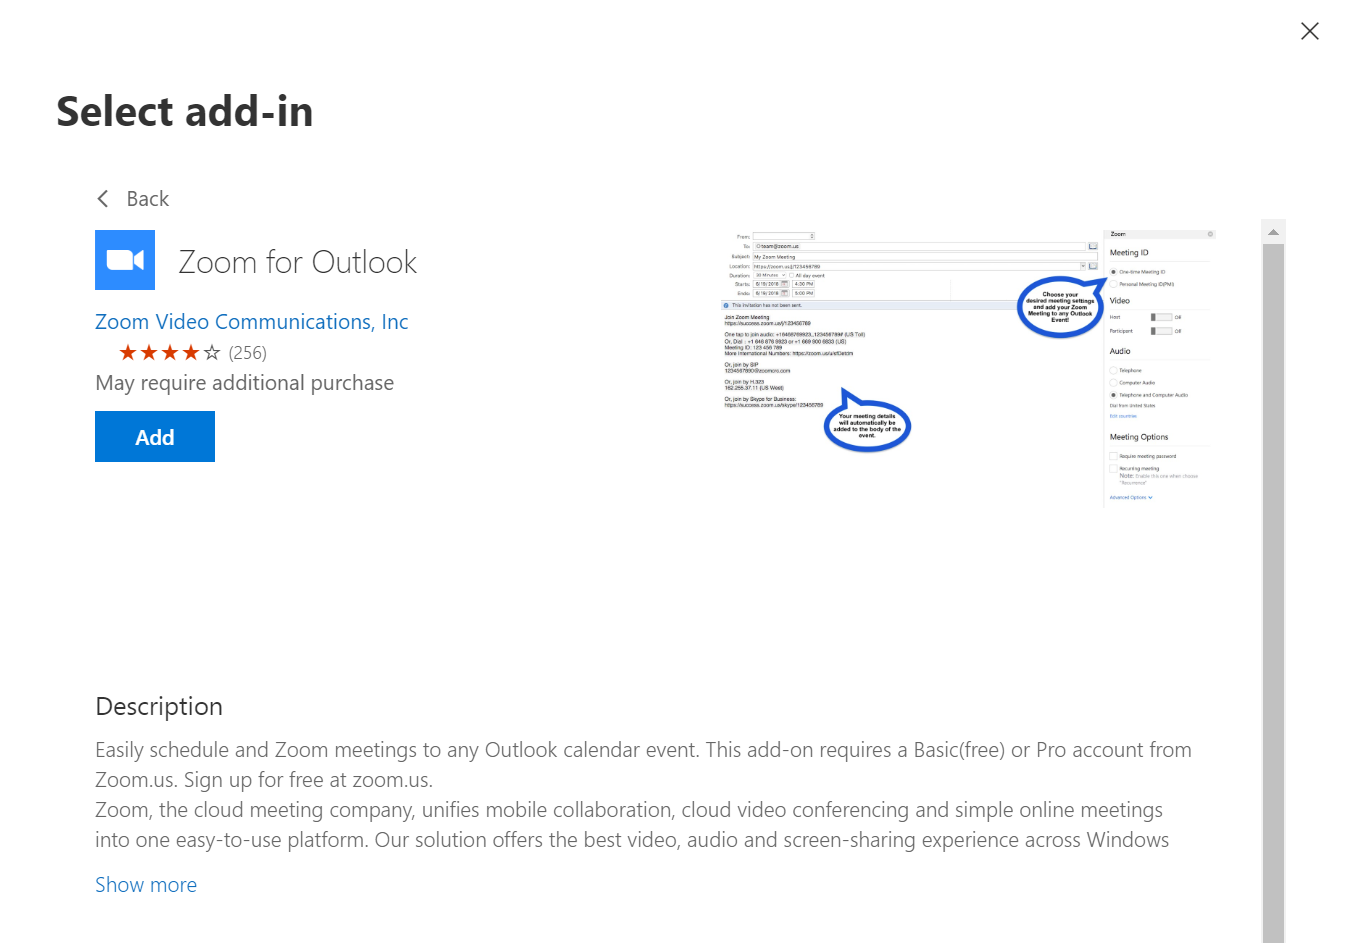Click Show more under the Description
Image resolution: width=1345 pixels, height=943 pixels.
146,884
